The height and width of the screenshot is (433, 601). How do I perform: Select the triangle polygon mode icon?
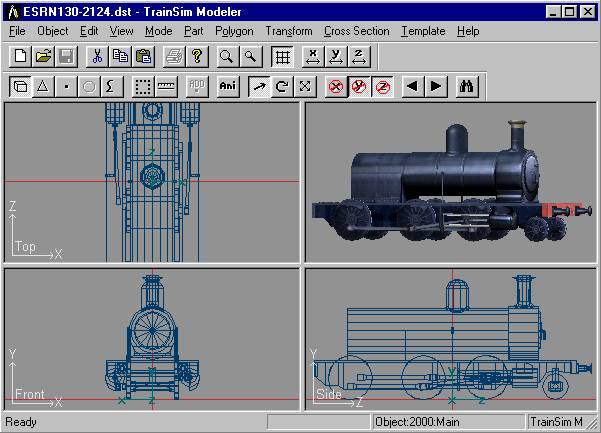coord(42,86)
